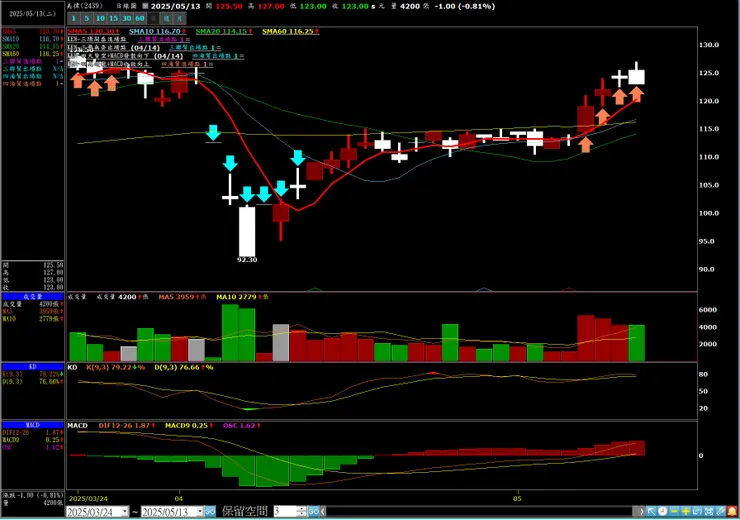Switch to the daily chart button
The image size is (740, 520).
click(x=153, y=18)
